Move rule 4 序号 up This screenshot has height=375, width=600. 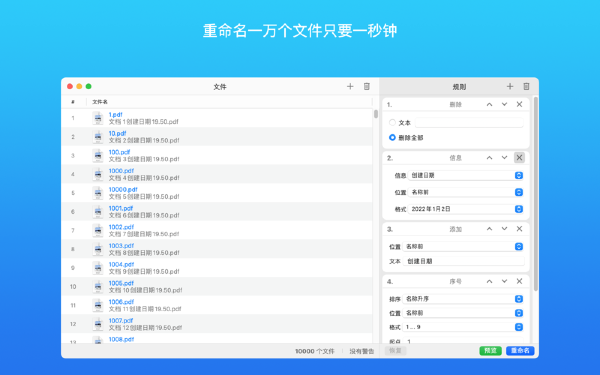(489, 281)
